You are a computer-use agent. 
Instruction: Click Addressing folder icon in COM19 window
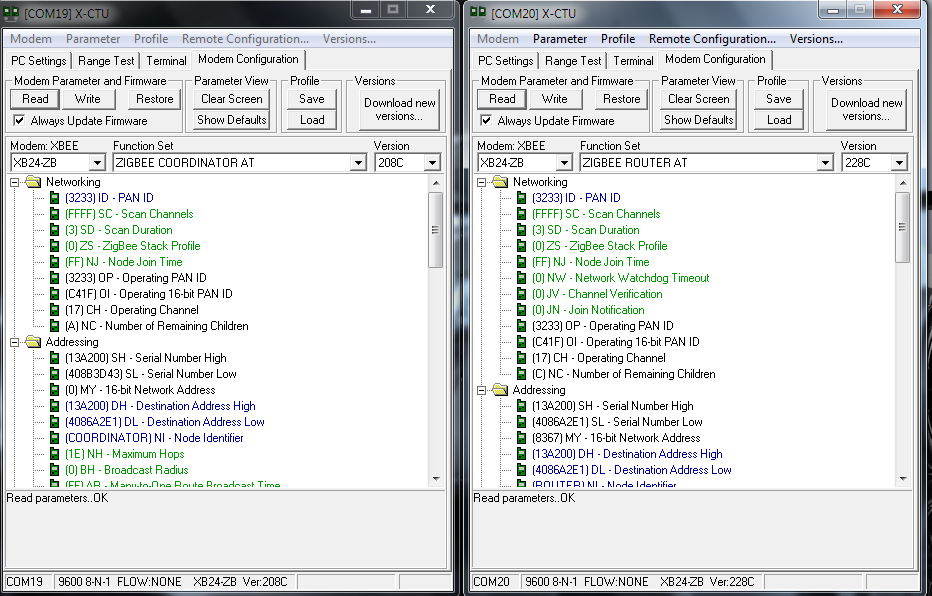coord(33,342)
